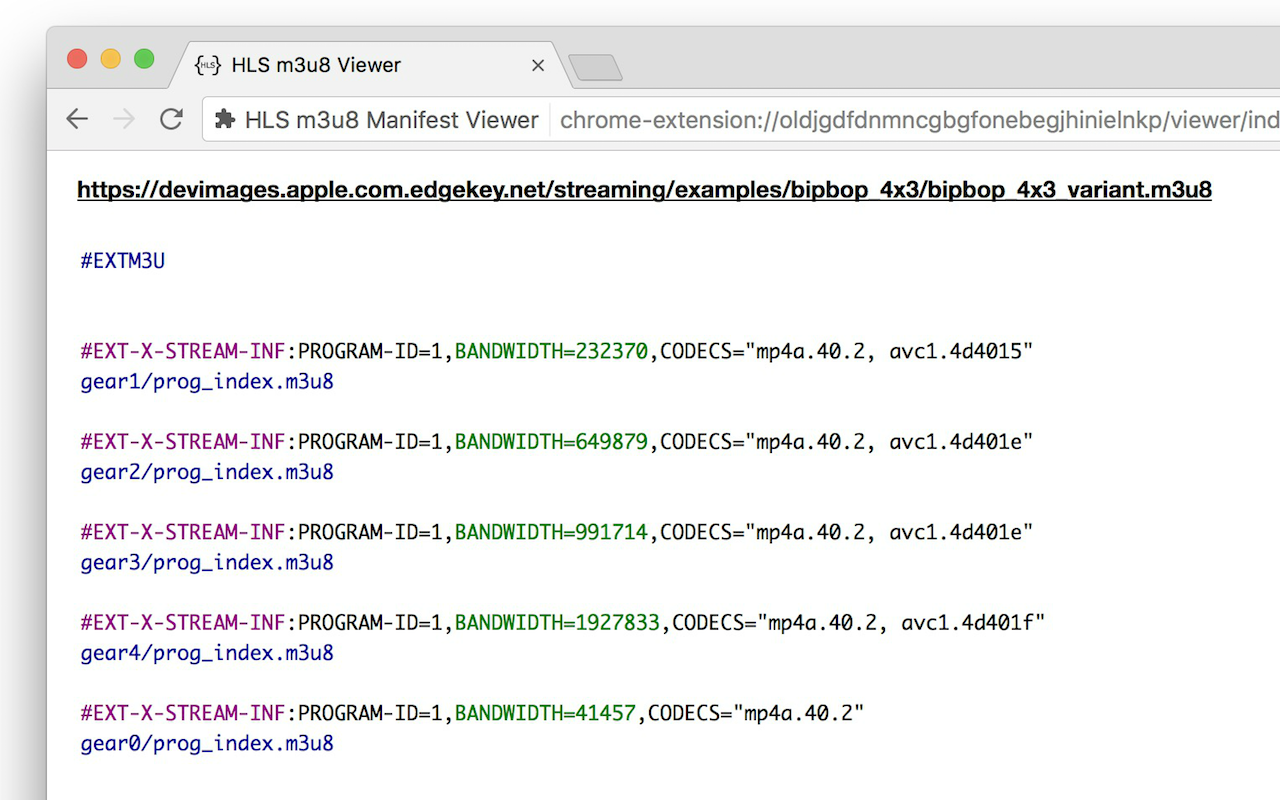1280x800 pixels.
Task: Open gear0/prog_index.m3u8 link
Action: tap(207, 744)
